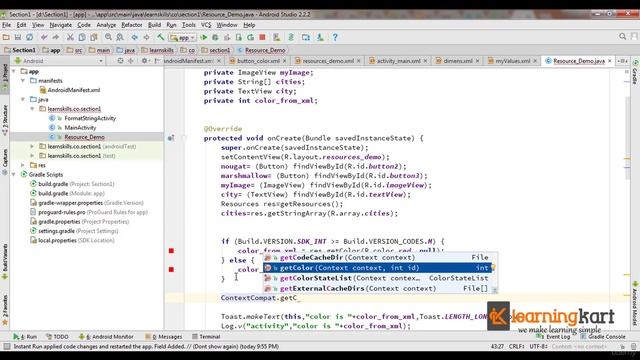The image size is (640, 360).
Task: Close the button_color.xml tab
Action: (284, 61)
